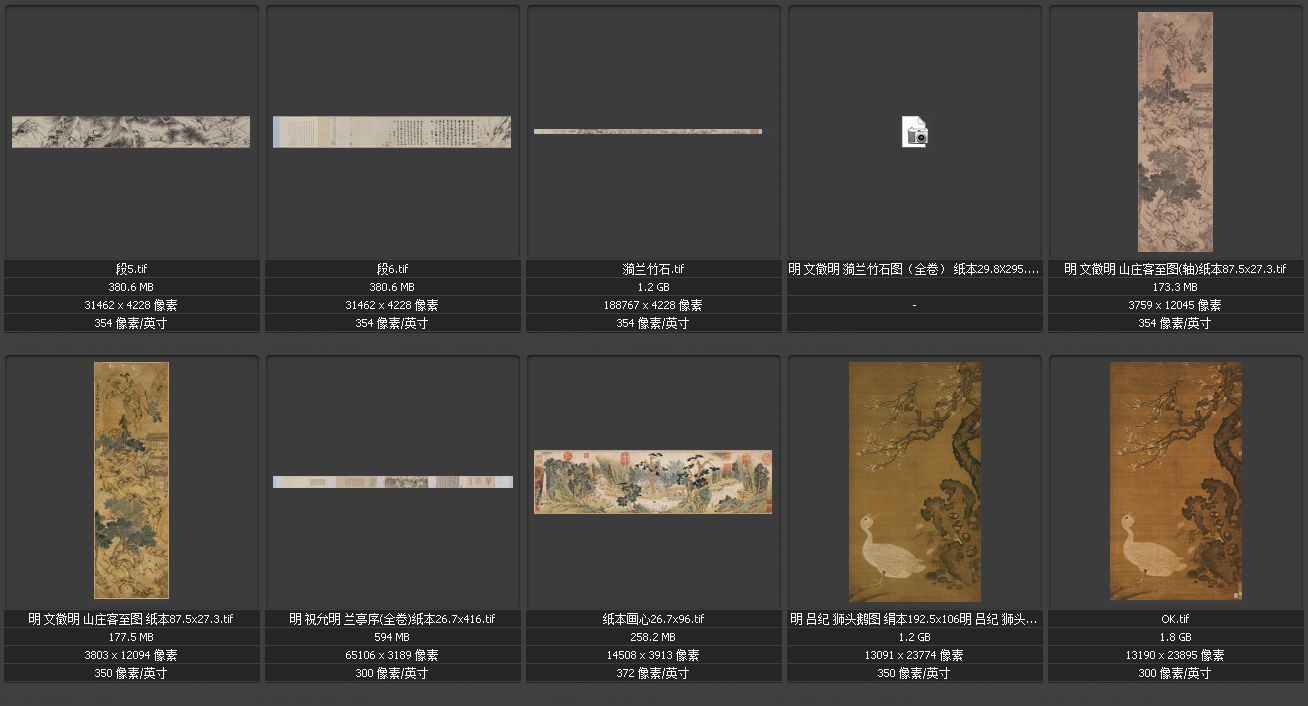
Task: Click the filename label 漪兰竹石.tif
Action: coord(653,269)
